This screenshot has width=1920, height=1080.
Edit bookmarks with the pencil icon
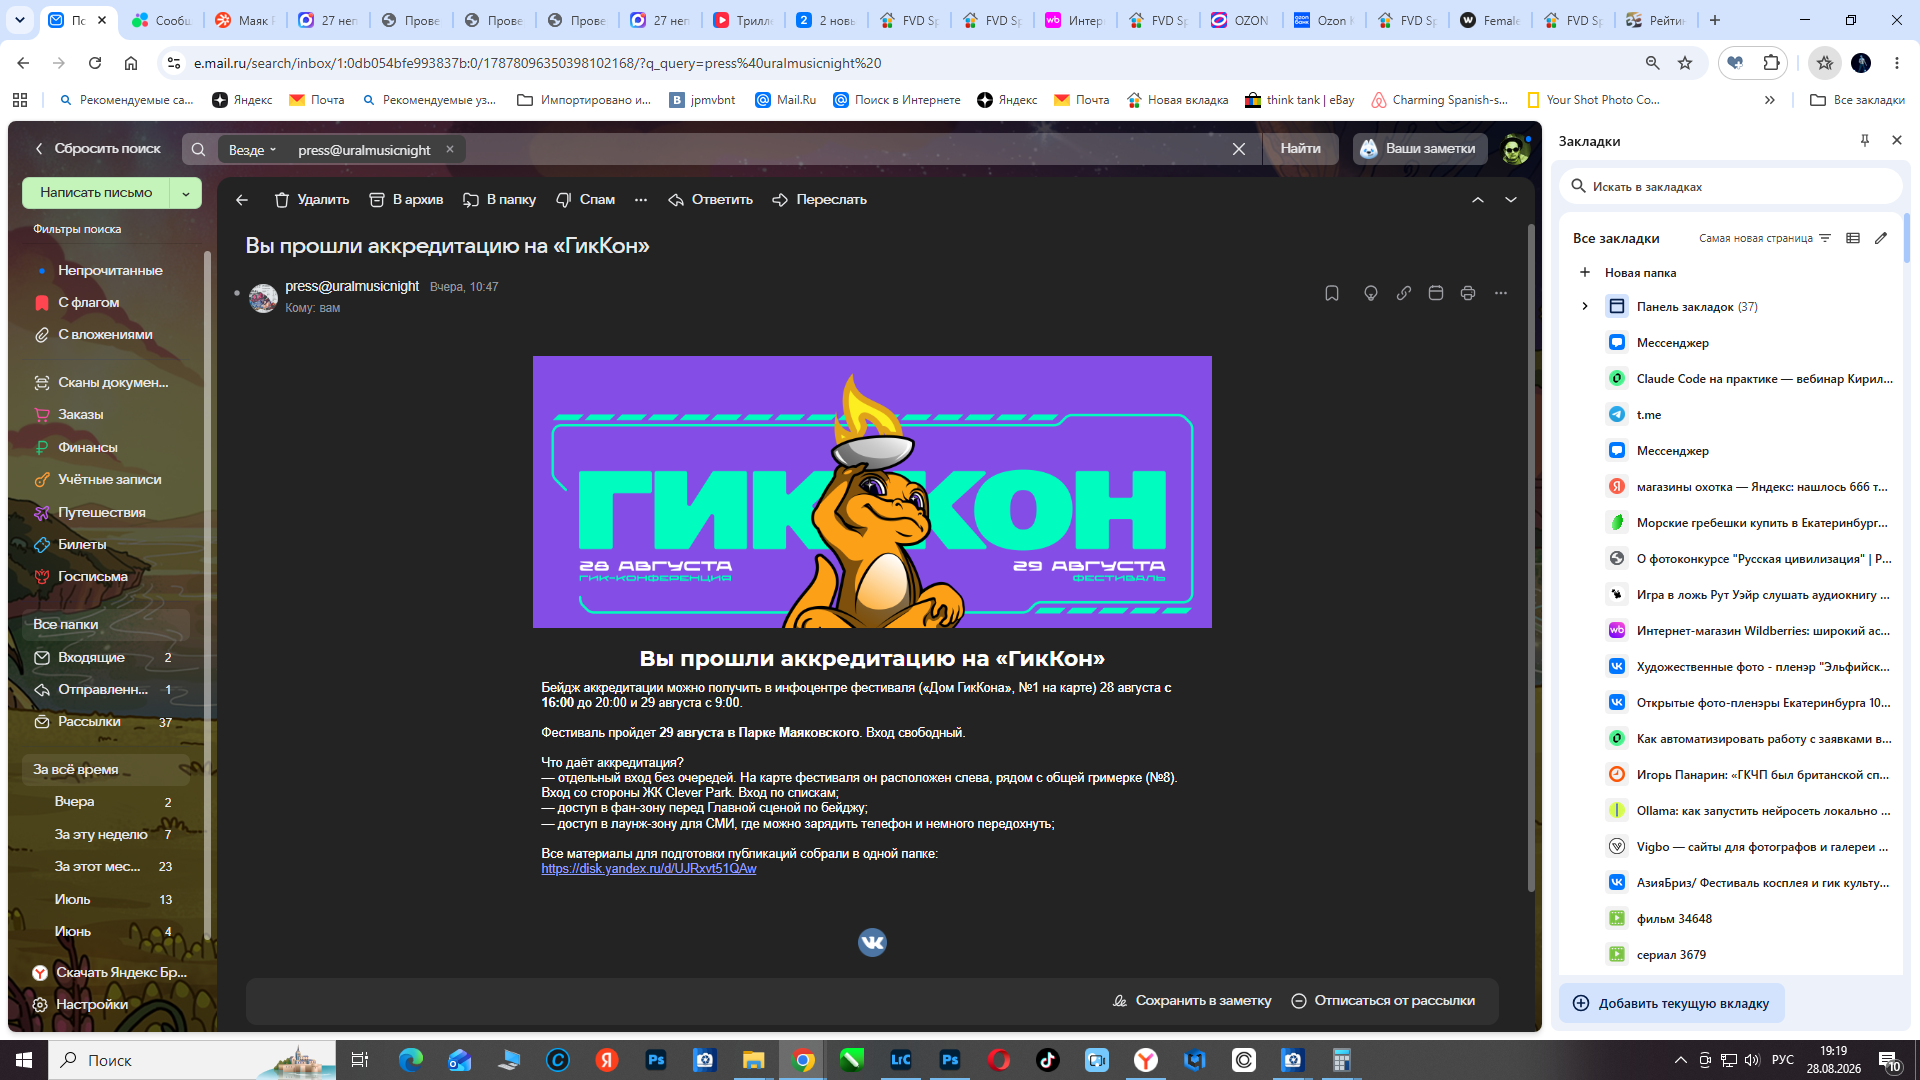pyautogui.click(x=1881, y=238)
